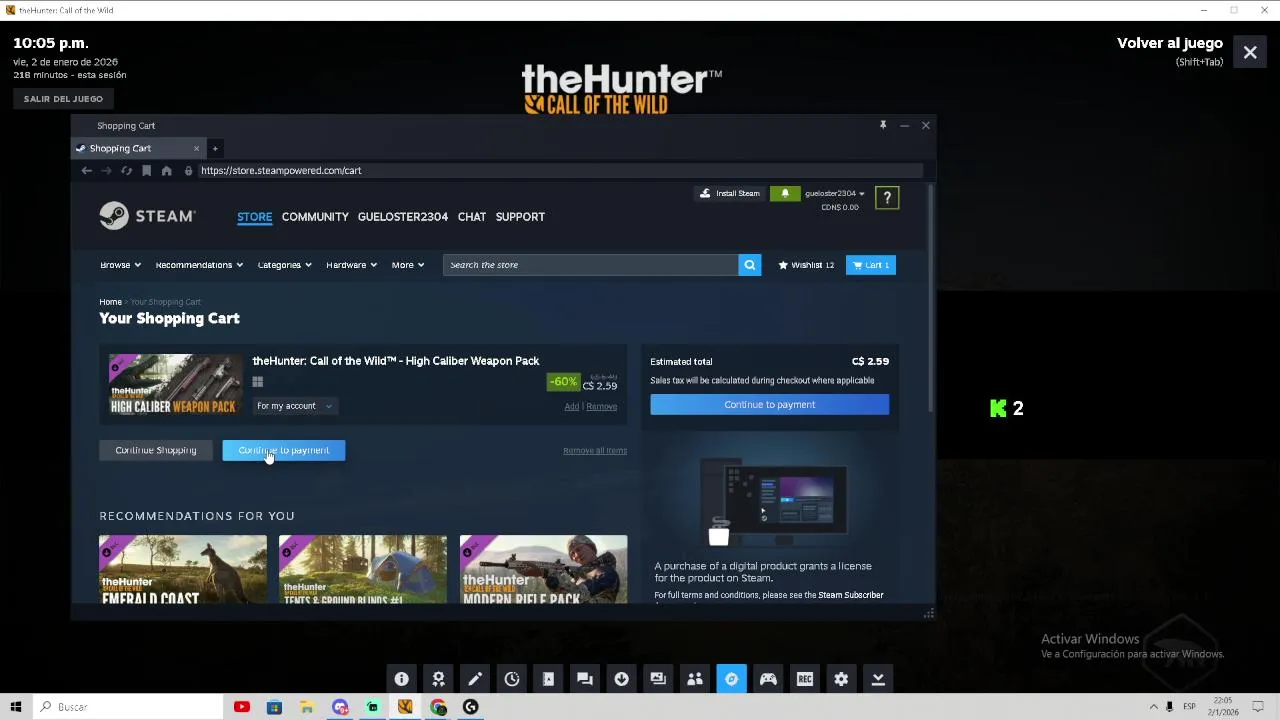
Task: Click the Add link for the weapon pack
Action: 571,406
